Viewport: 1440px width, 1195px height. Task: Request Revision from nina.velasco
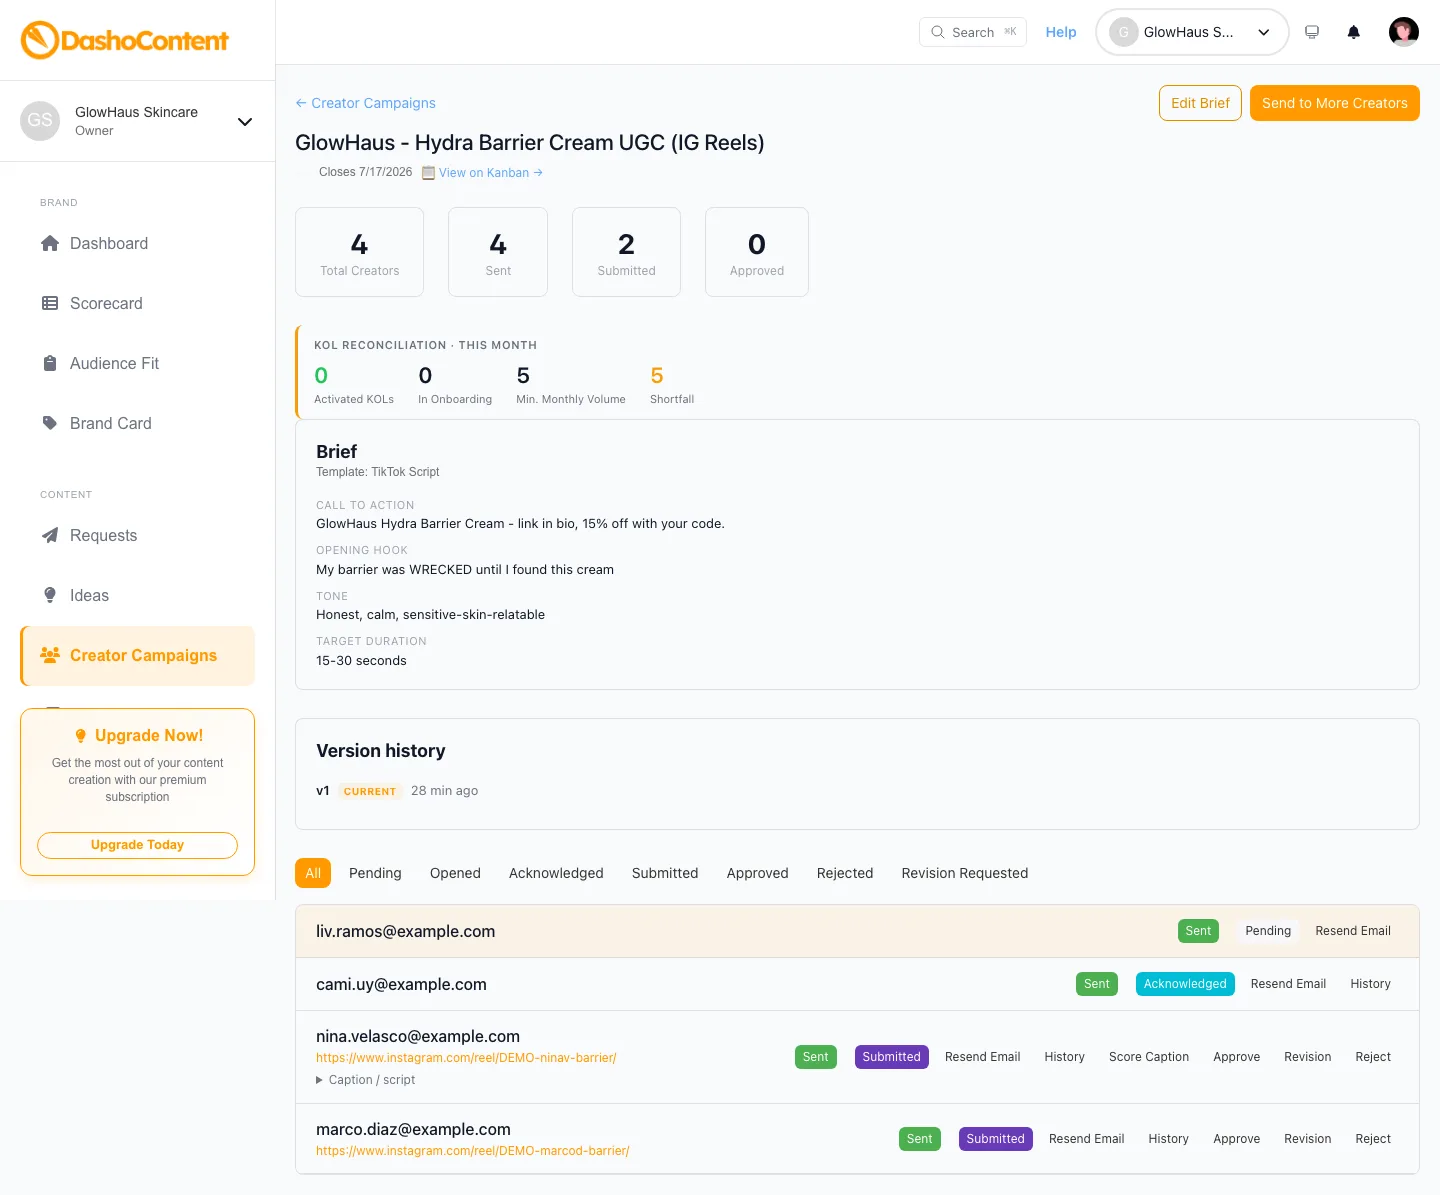[x=1307, y=1057]
